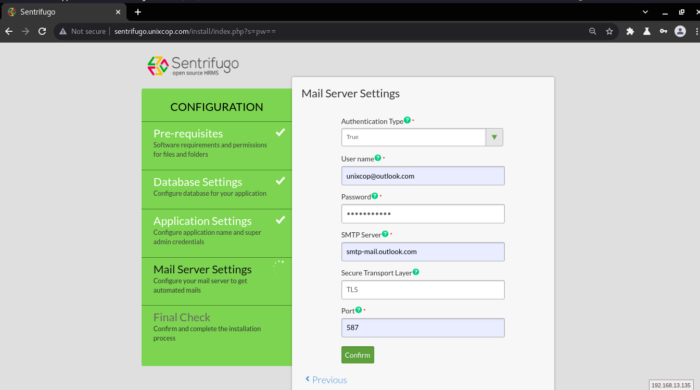Click Database Settings checkmark icon
This screenshot has height=390, width=700.
coord(280,181)
